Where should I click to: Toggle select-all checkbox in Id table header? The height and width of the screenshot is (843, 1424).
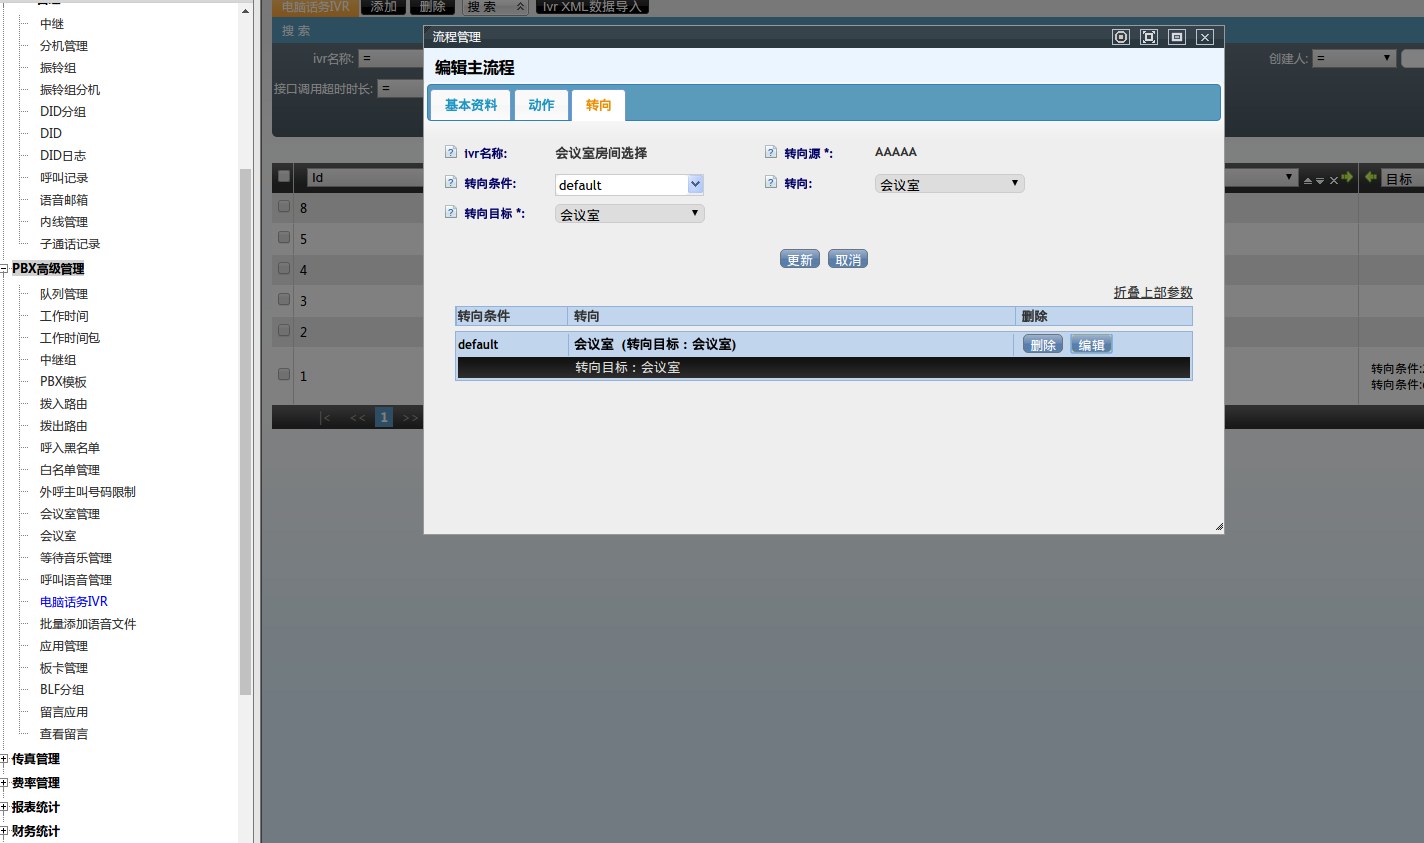click(284, 176)
